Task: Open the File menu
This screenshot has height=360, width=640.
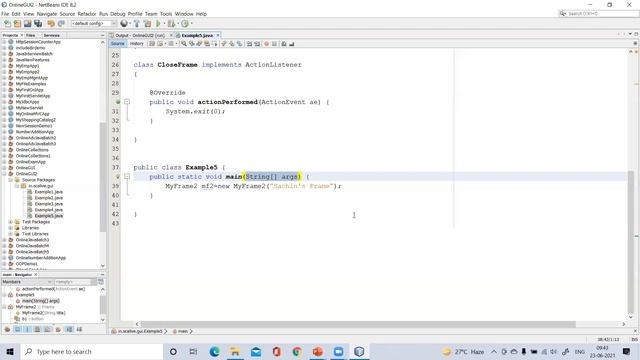Action: pyautogui.click(x=5, y=14)
